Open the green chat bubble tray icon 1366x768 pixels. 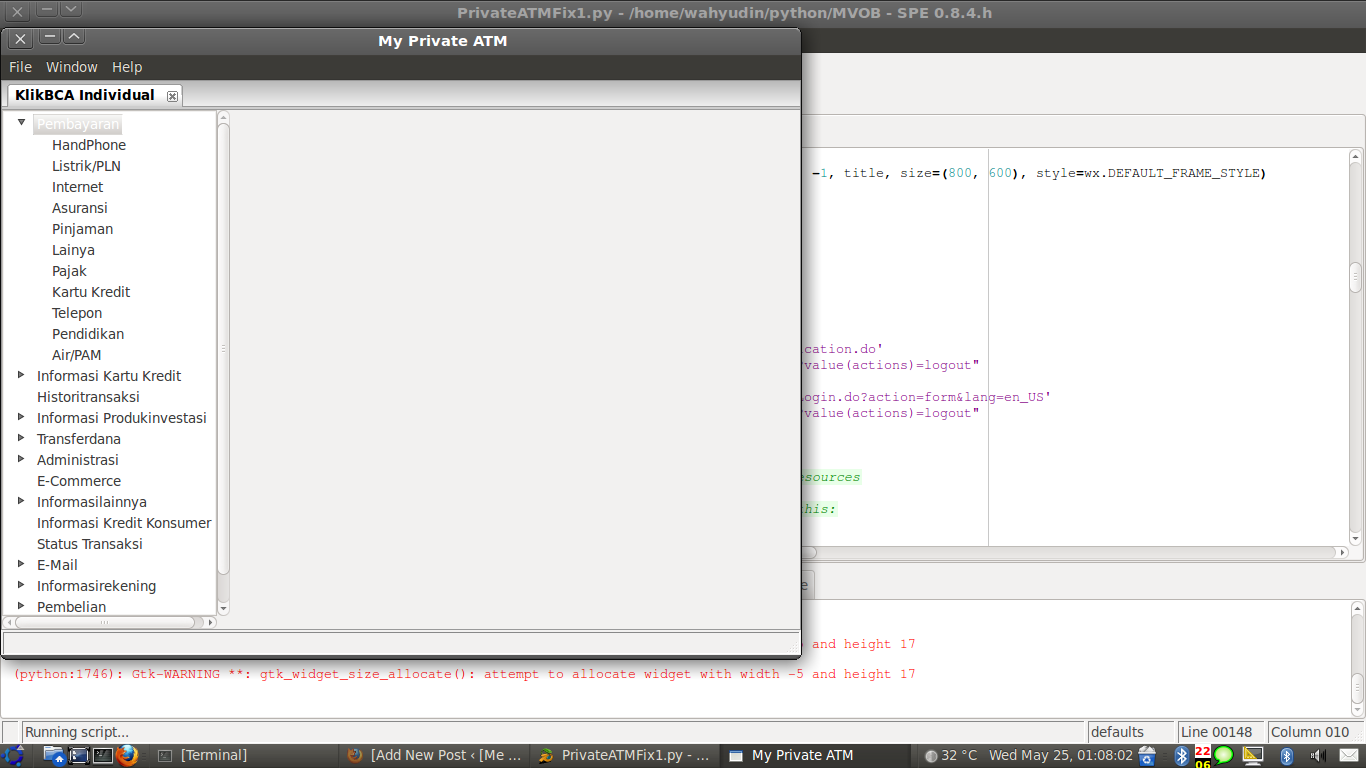click(x=1223, y=756)
